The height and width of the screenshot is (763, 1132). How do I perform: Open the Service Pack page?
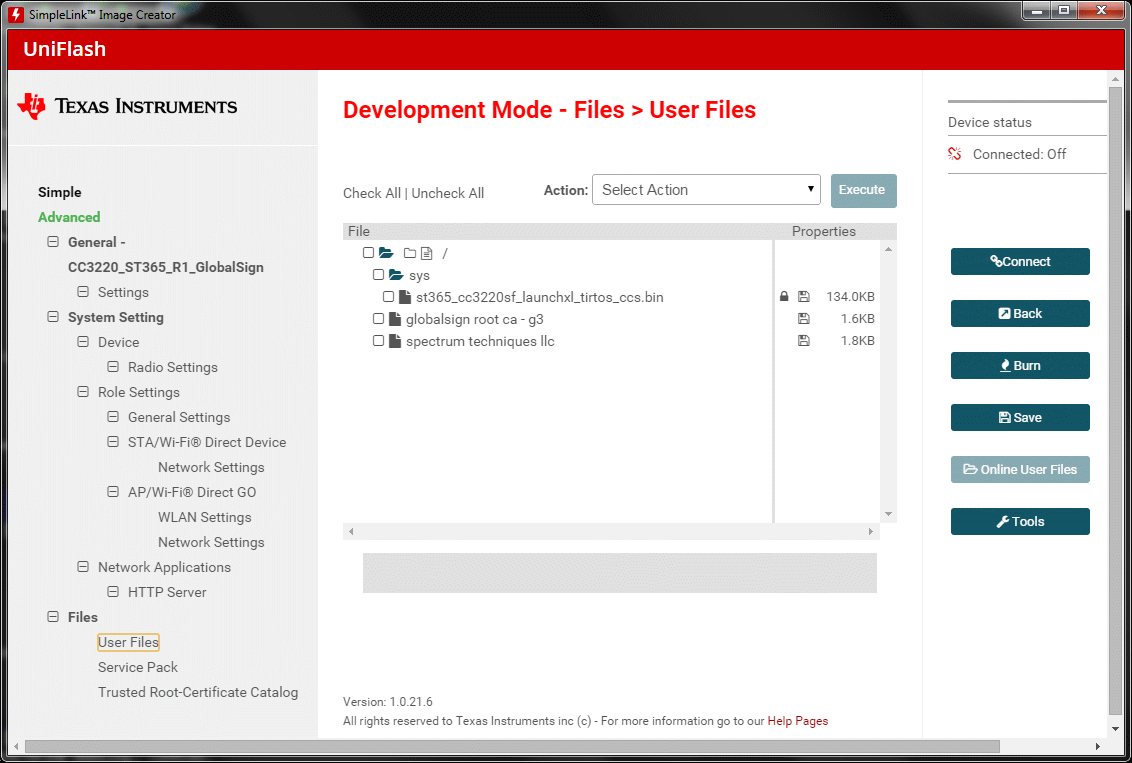coord(138,667)
